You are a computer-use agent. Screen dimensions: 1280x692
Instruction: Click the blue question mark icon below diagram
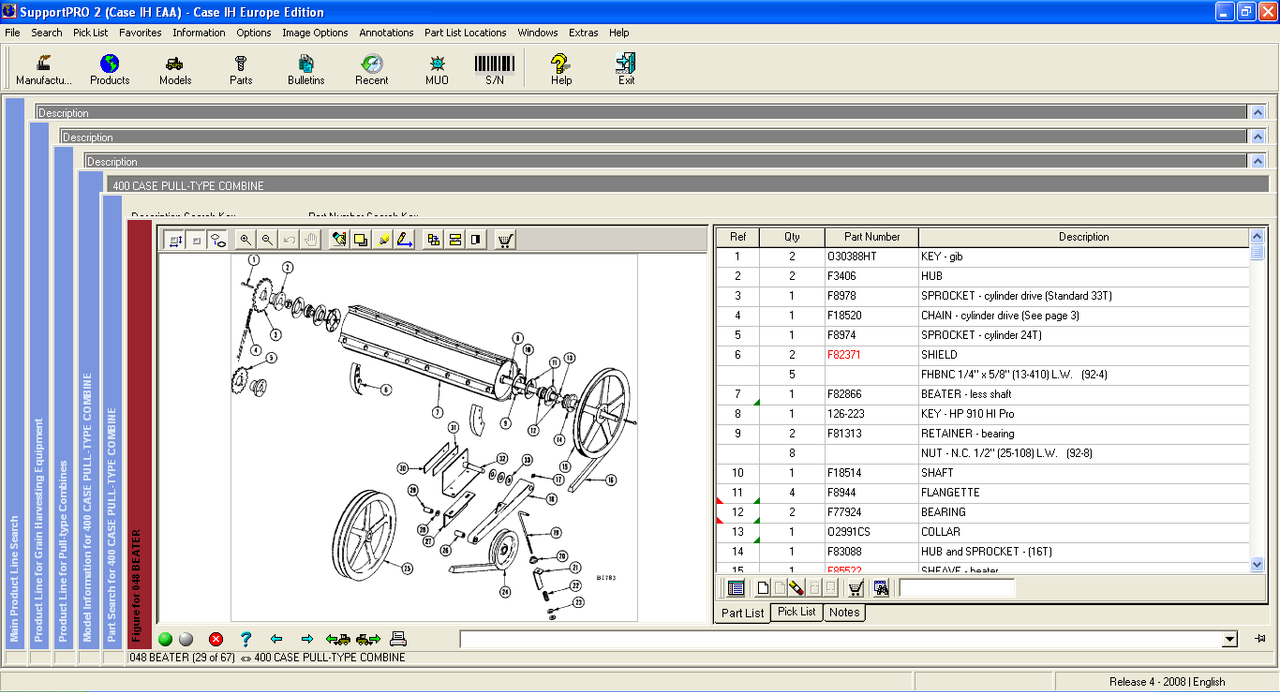tap(246, 639)
